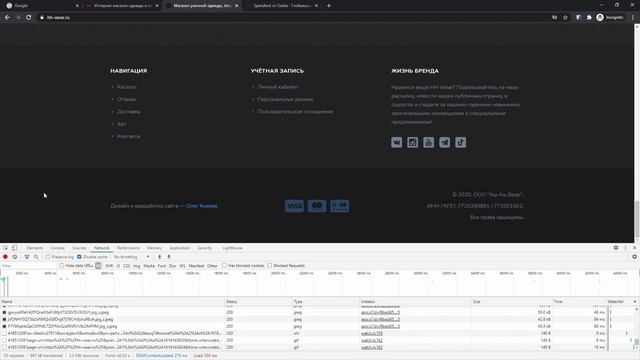Open Пользовательское соглашение link
This screenshot has width=640, height=360.
click(x=295, y=111)
